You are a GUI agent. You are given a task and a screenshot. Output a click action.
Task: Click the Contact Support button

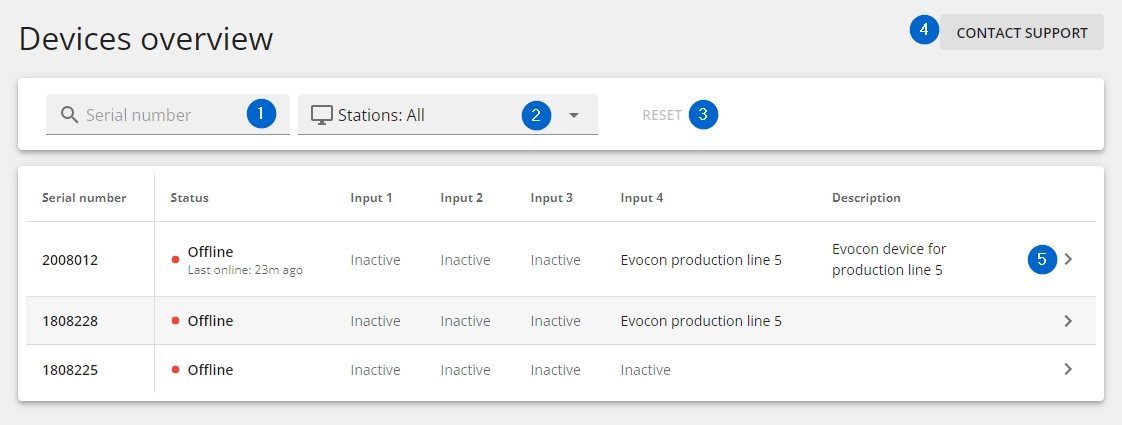[1022, 32]
